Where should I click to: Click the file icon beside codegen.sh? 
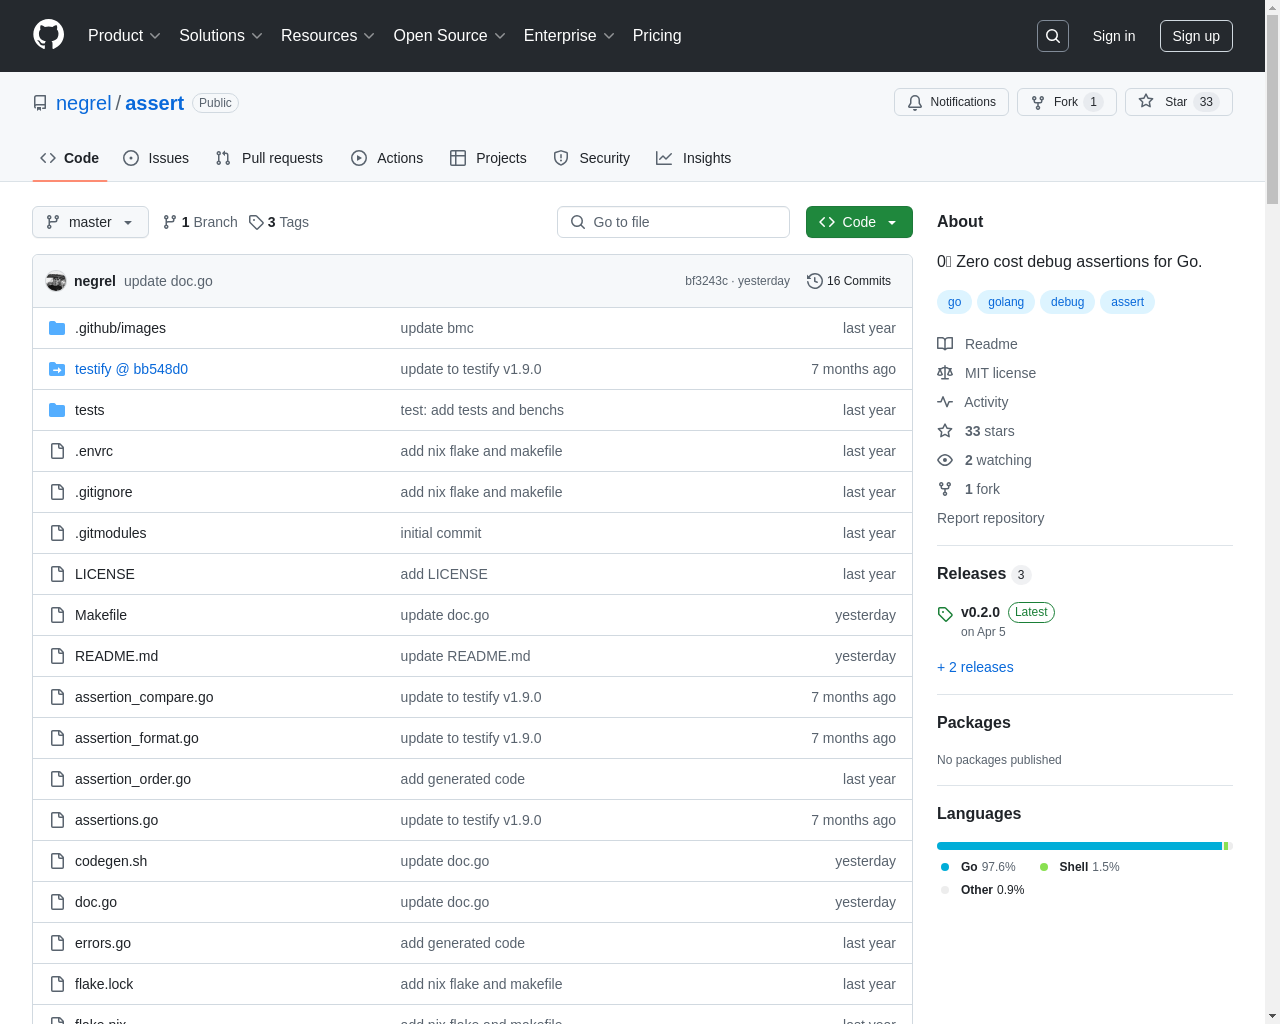point(57,861)
